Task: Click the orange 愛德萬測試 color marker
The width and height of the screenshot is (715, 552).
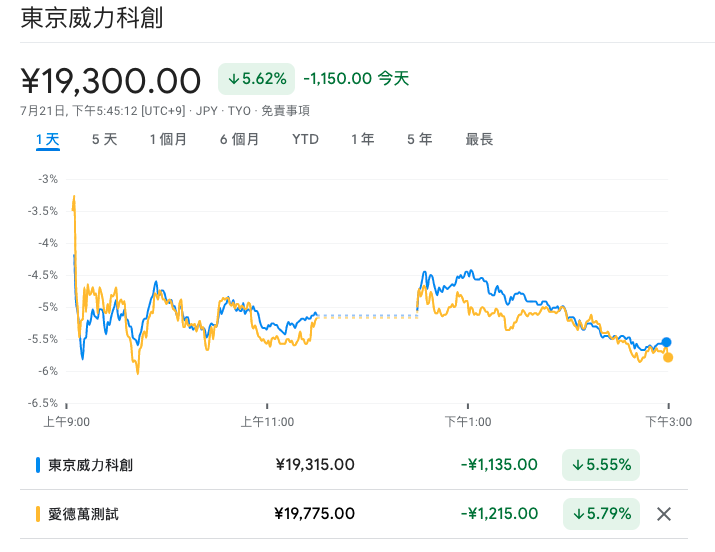Action: point(38,514)
